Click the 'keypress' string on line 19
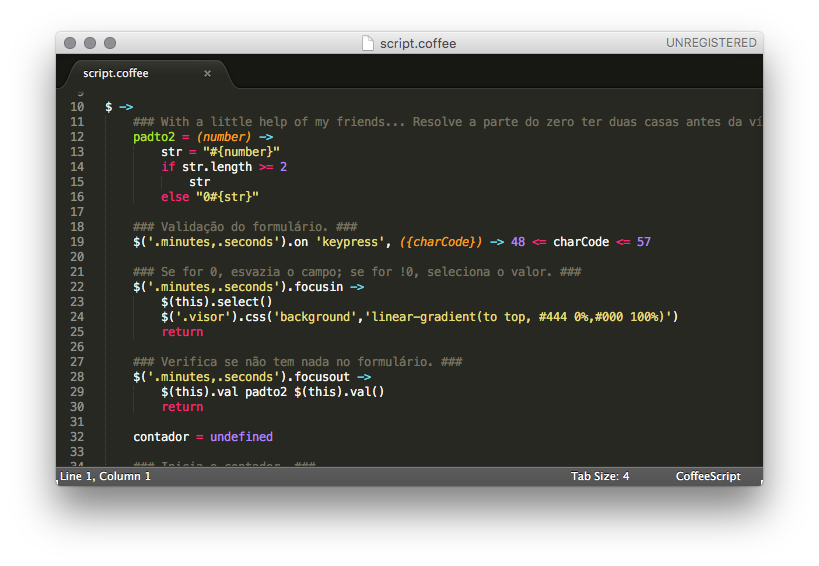This screenshot has height=566, width=819. click(x=350, y=242)
